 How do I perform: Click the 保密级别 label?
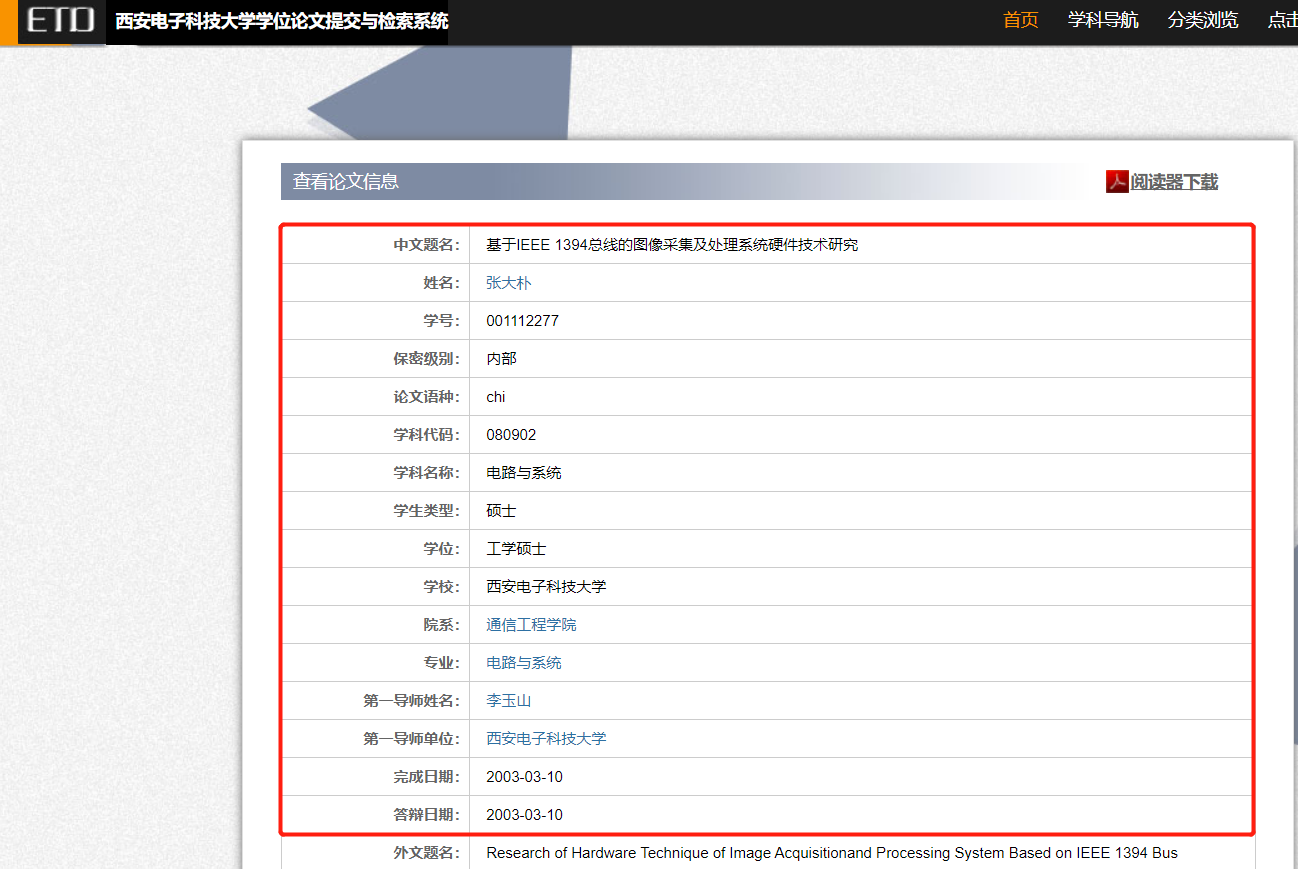(x=427, y=359)
